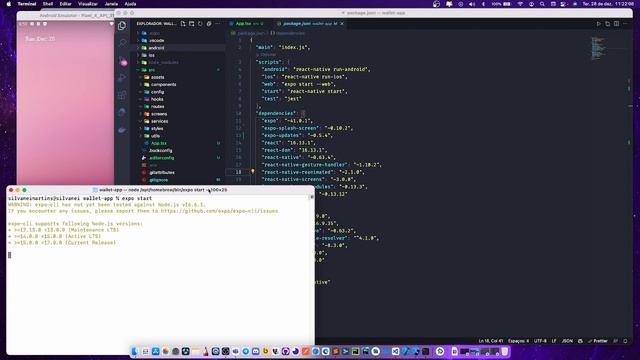Screen dimensions: 640x360
Task: Click Open Changes icon in editor title bar
Action: (607, 24)
